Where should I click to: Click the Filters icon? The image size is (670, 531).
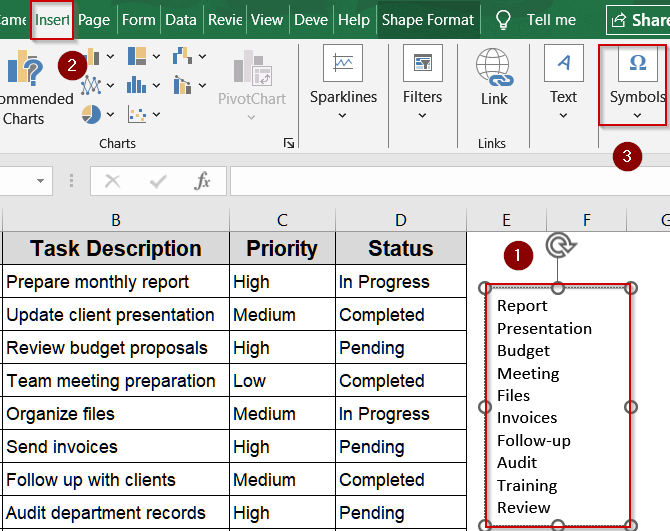pos(423,63)
